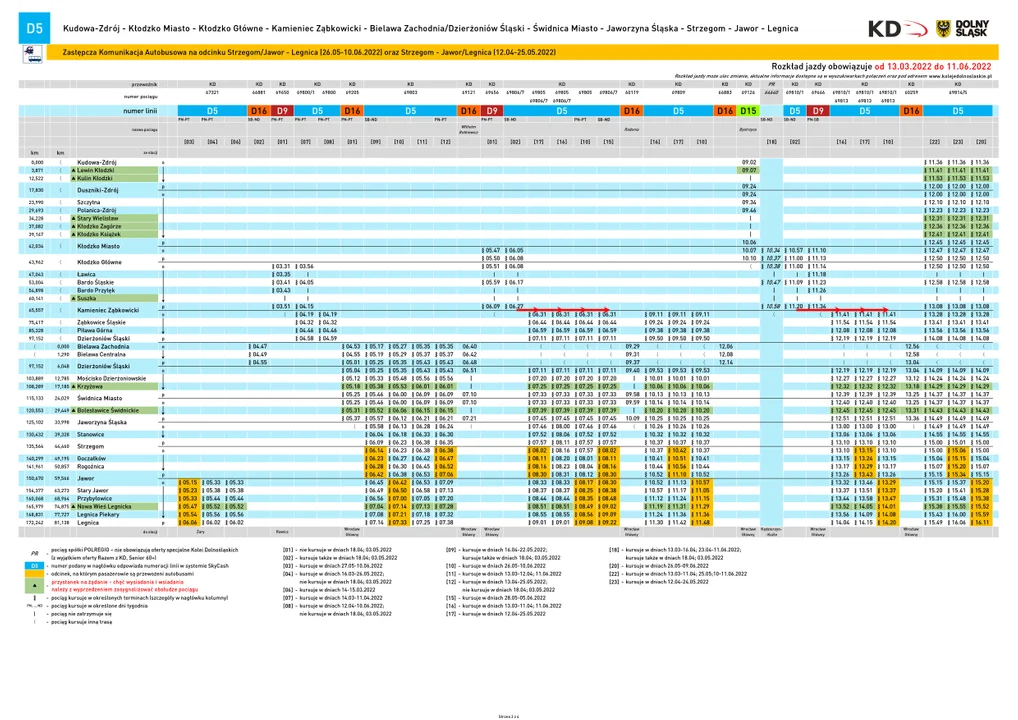Select the Ząbkowice Śląskie station label
Screen dimensions: 1018x720
(x=101, y=323)
